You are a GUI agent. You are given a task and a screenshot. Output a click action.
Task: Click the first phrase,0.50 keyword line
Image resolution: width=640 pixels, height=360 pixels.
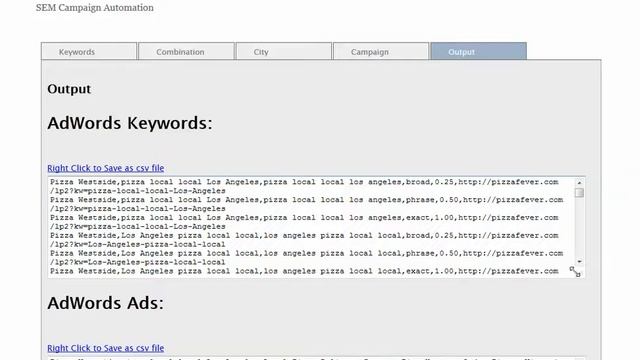click(x=307, y=200)
